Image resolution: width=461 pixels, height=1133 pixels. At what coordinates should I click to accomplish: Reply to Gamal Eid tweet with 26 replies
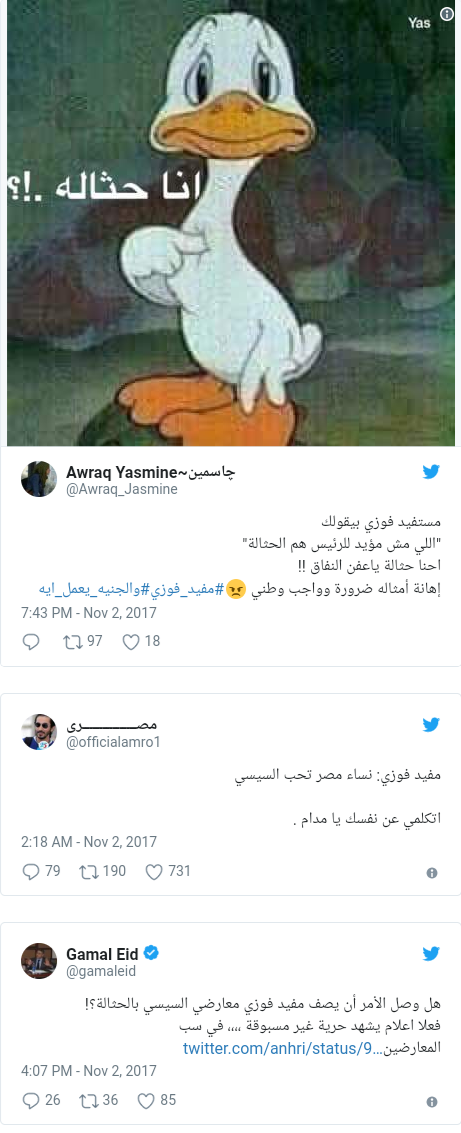41,1100
